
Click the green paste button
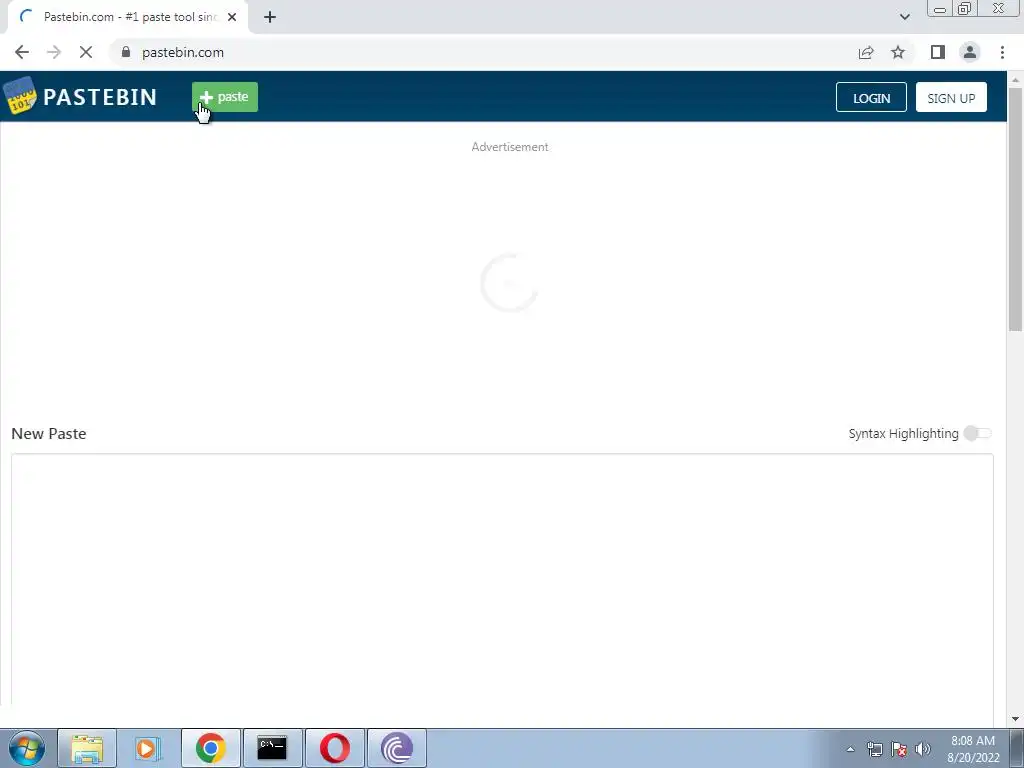pos(225,97)
